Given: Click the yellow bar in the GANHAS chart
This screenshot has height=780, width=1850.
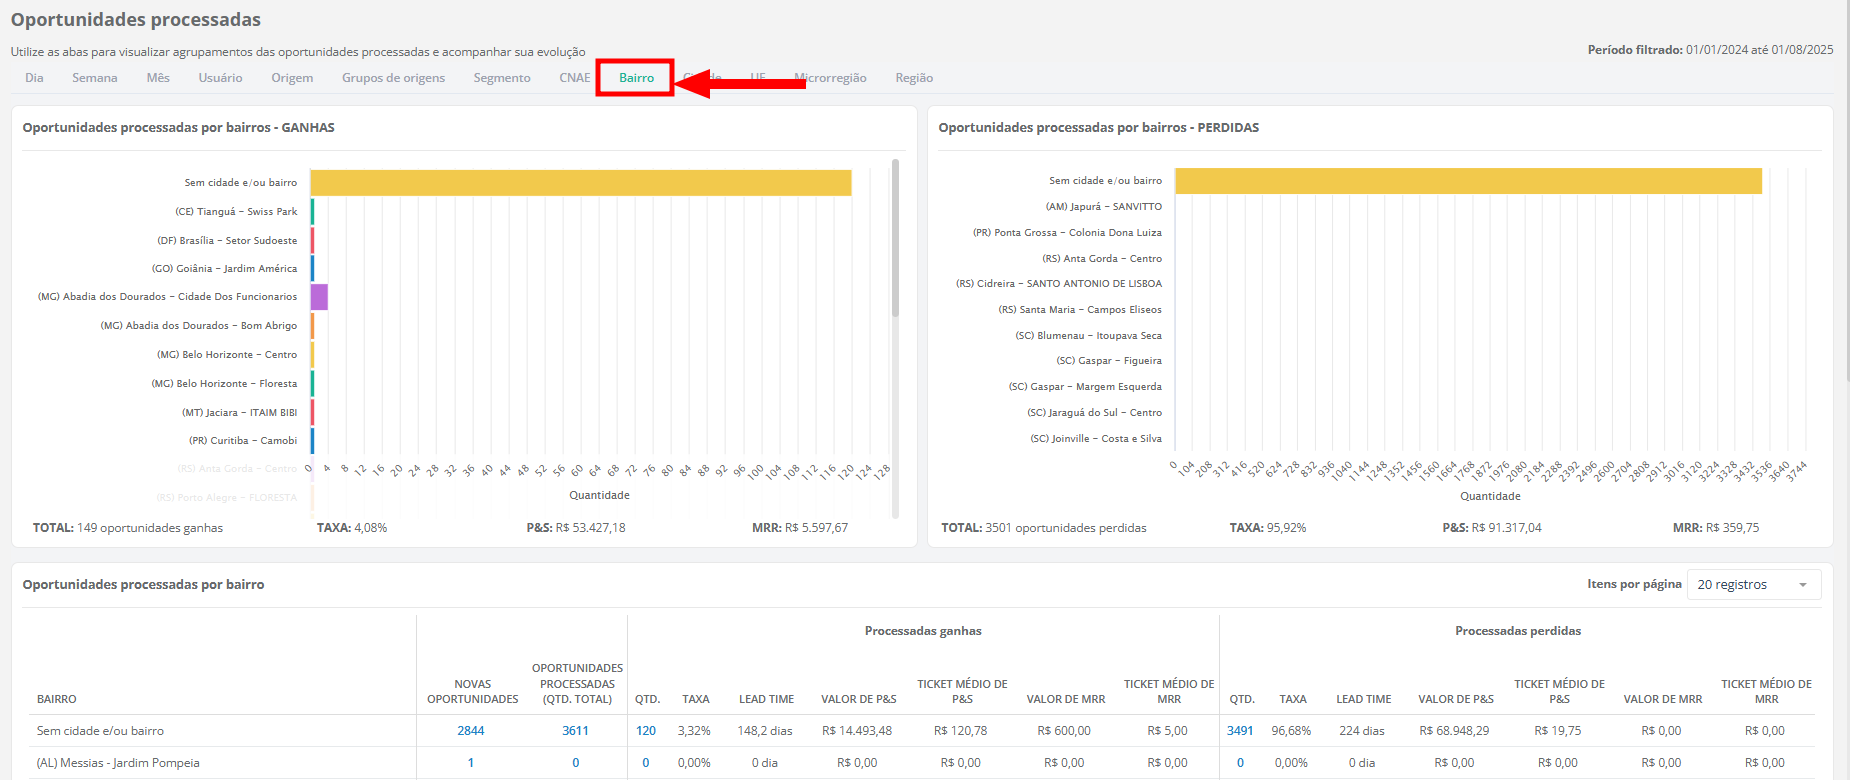Looking at the screenshot, I should [x=580, y=183].
